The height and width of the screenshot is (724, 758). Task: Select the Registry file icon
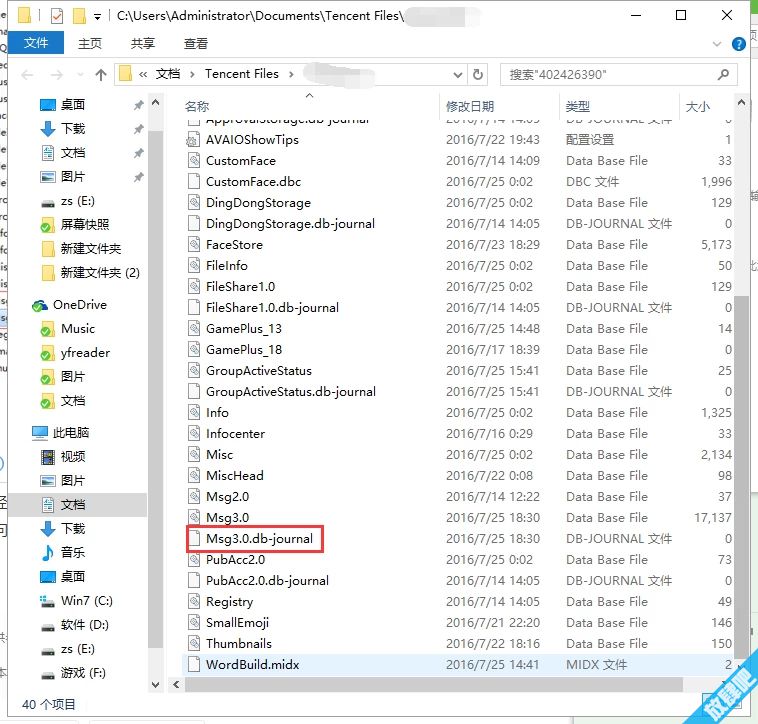(x=193, y=602)
